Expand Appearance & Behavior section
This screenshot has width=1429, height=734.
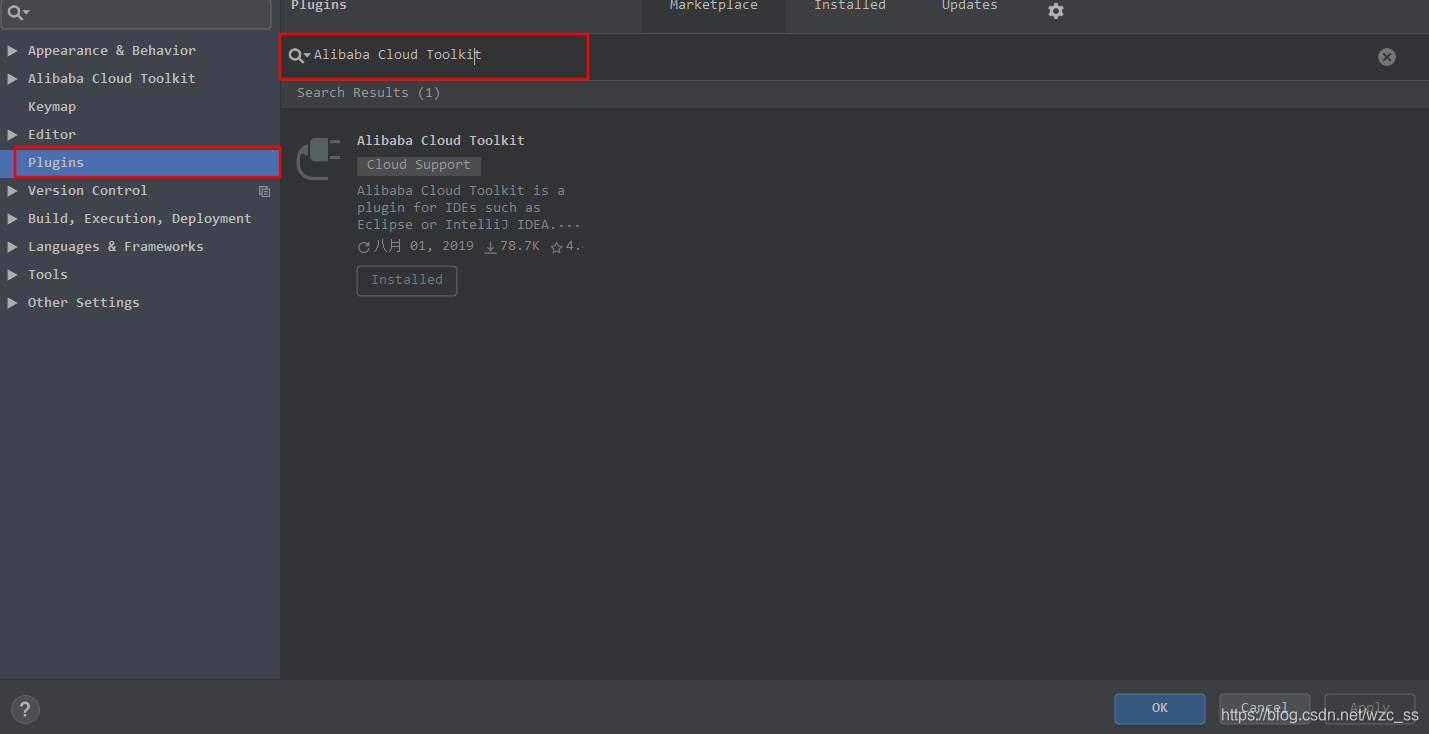click(12, 50)
